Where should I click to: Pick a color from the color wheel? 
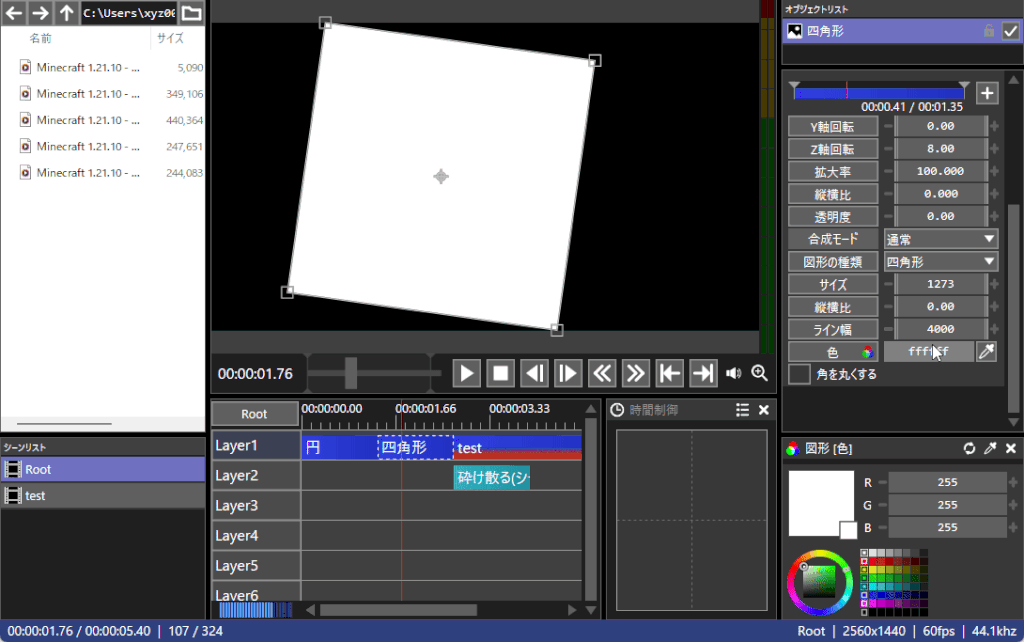820,582
